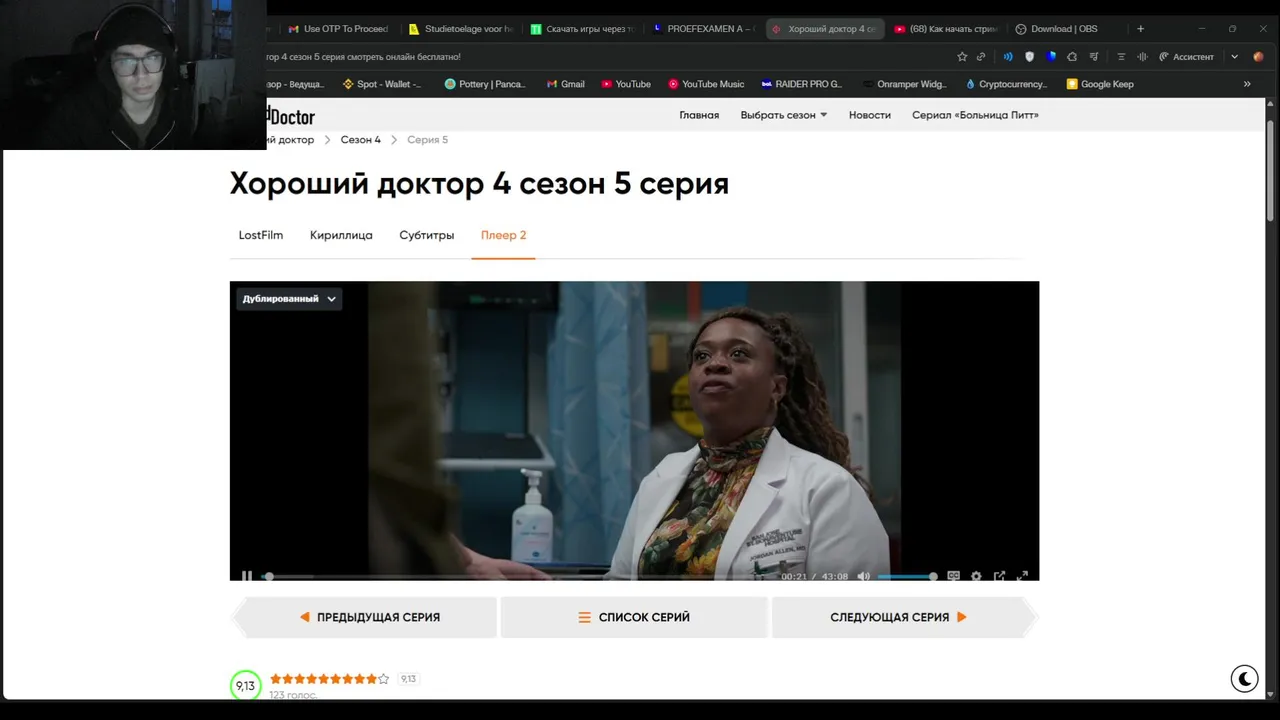1280x720 pixels.
Task: Switch to the PROEFEXAMEN A tab
Action: tap(703, 29)
